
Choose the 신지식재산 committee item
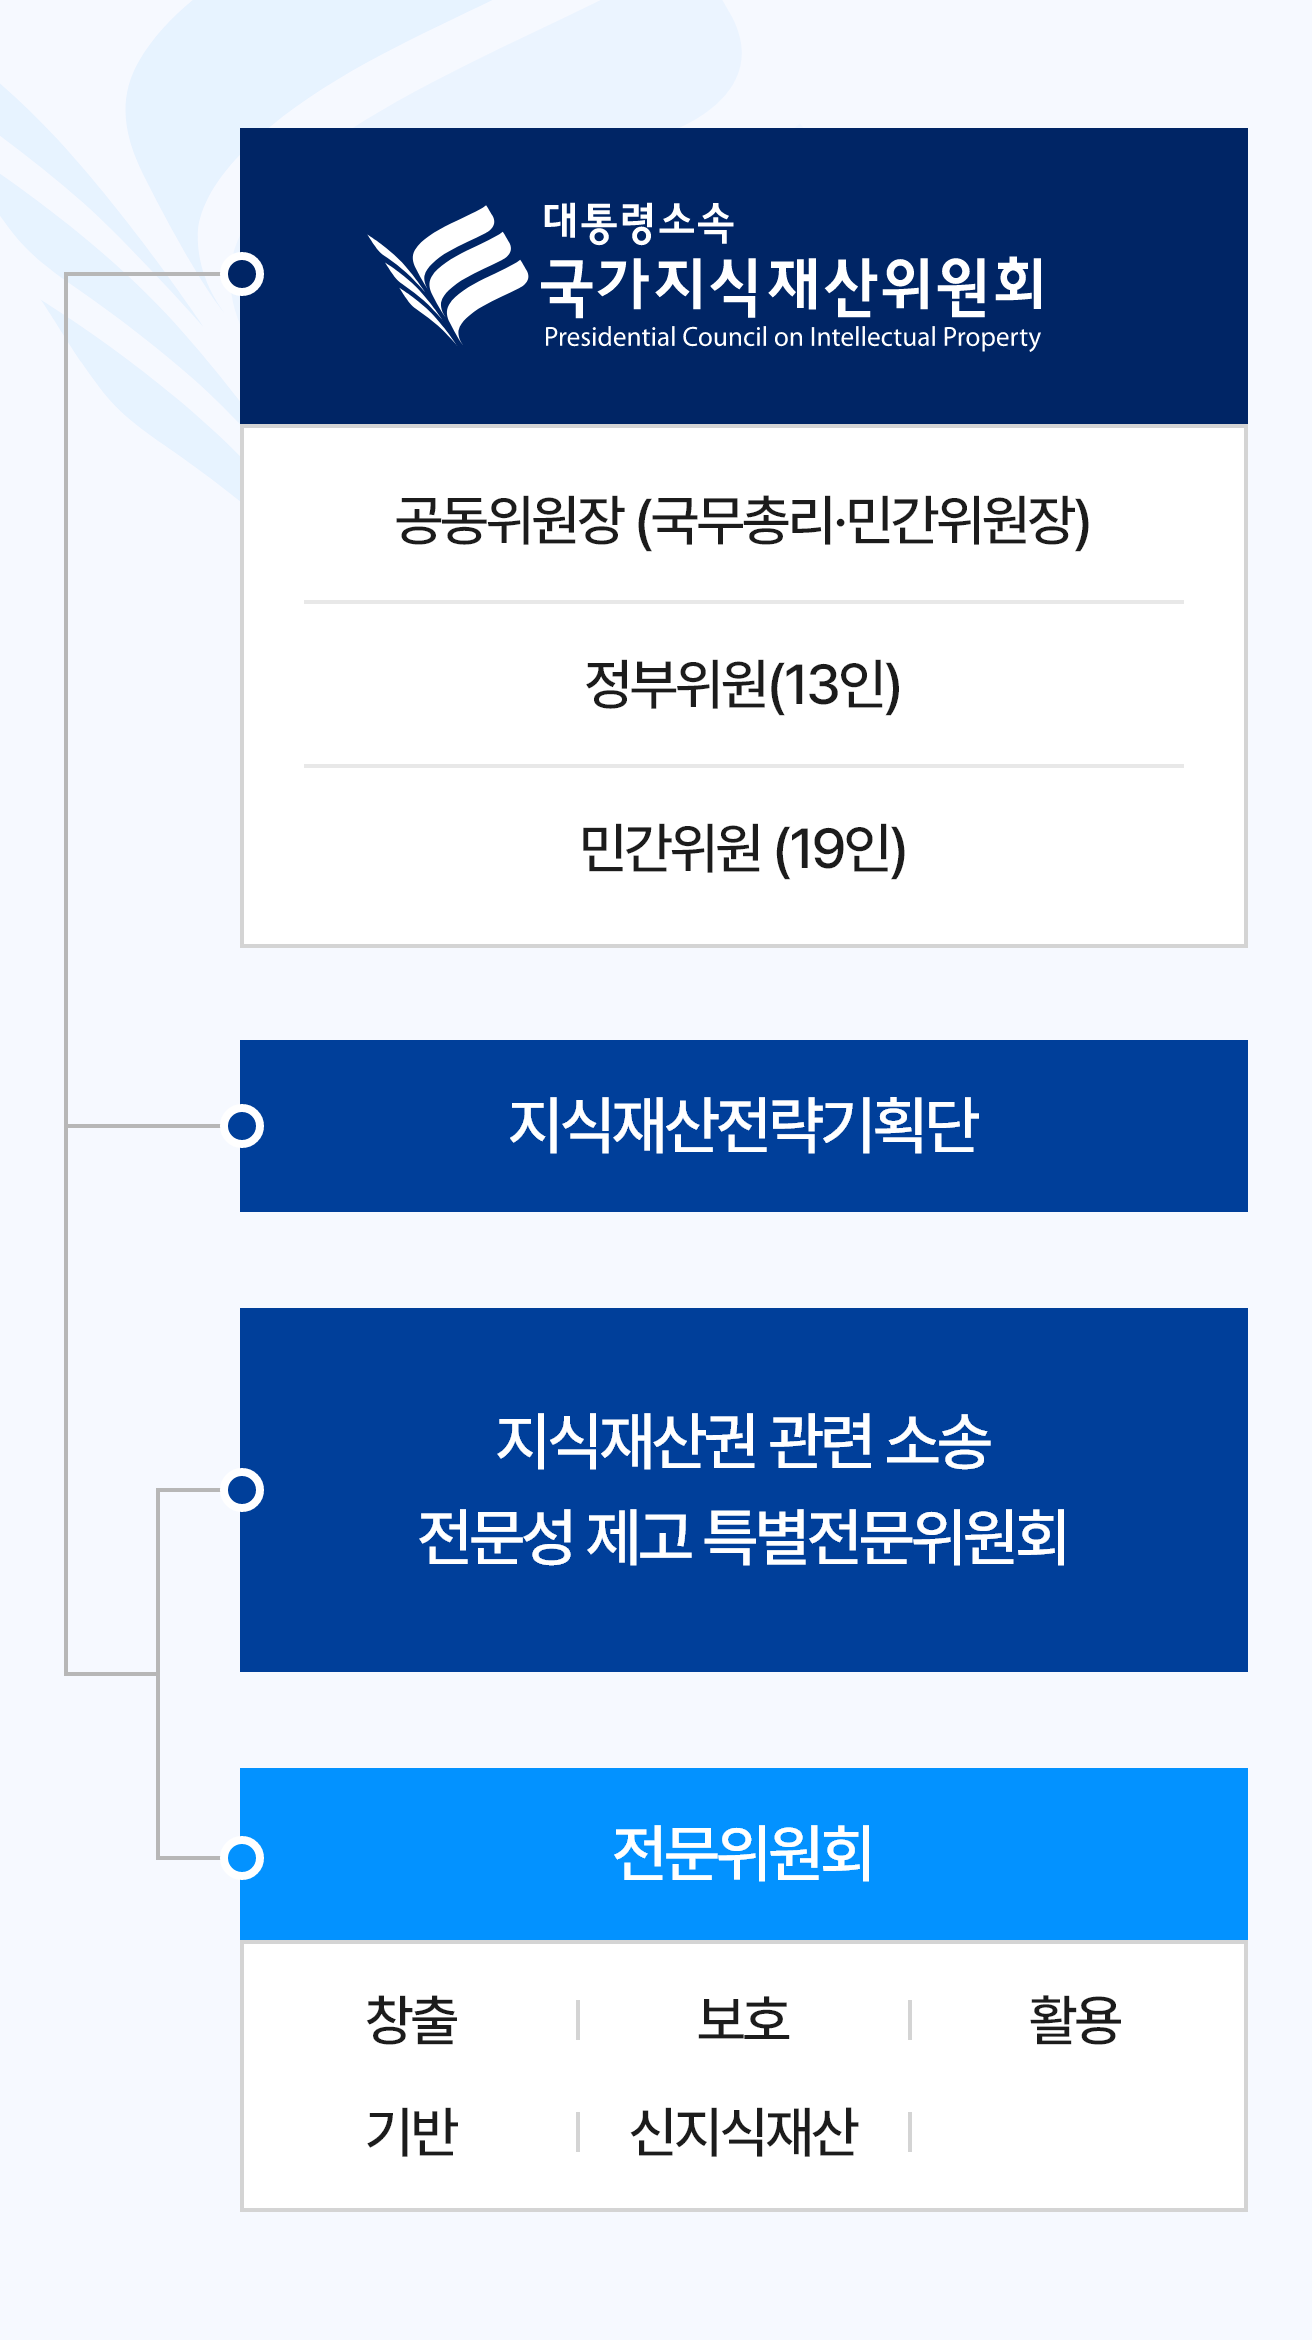click(x=744, y=2131)
